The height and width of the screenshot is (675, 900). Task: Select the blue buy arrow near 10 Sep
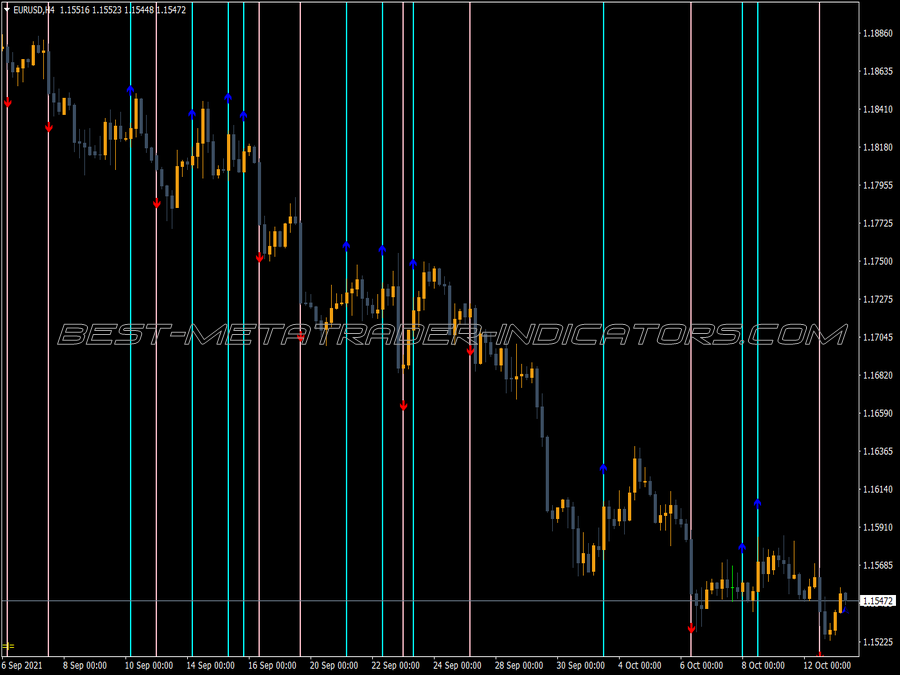point(130,90)
